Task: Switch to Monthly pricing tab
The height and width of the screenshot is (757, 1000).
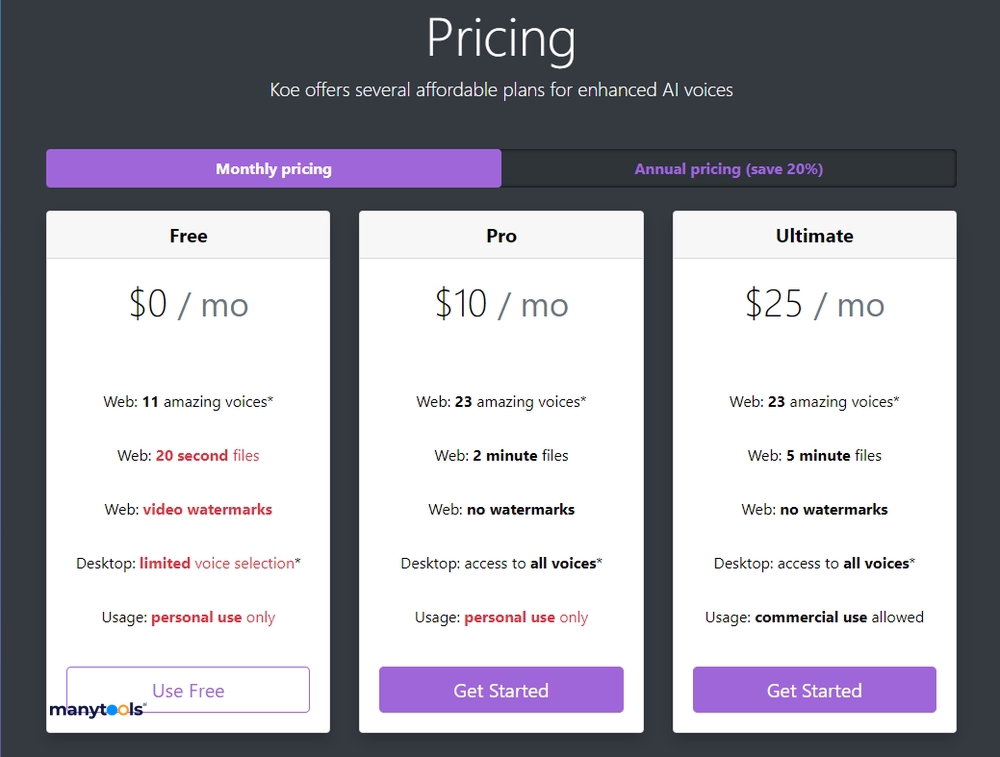Action: (x=273, y=169)
